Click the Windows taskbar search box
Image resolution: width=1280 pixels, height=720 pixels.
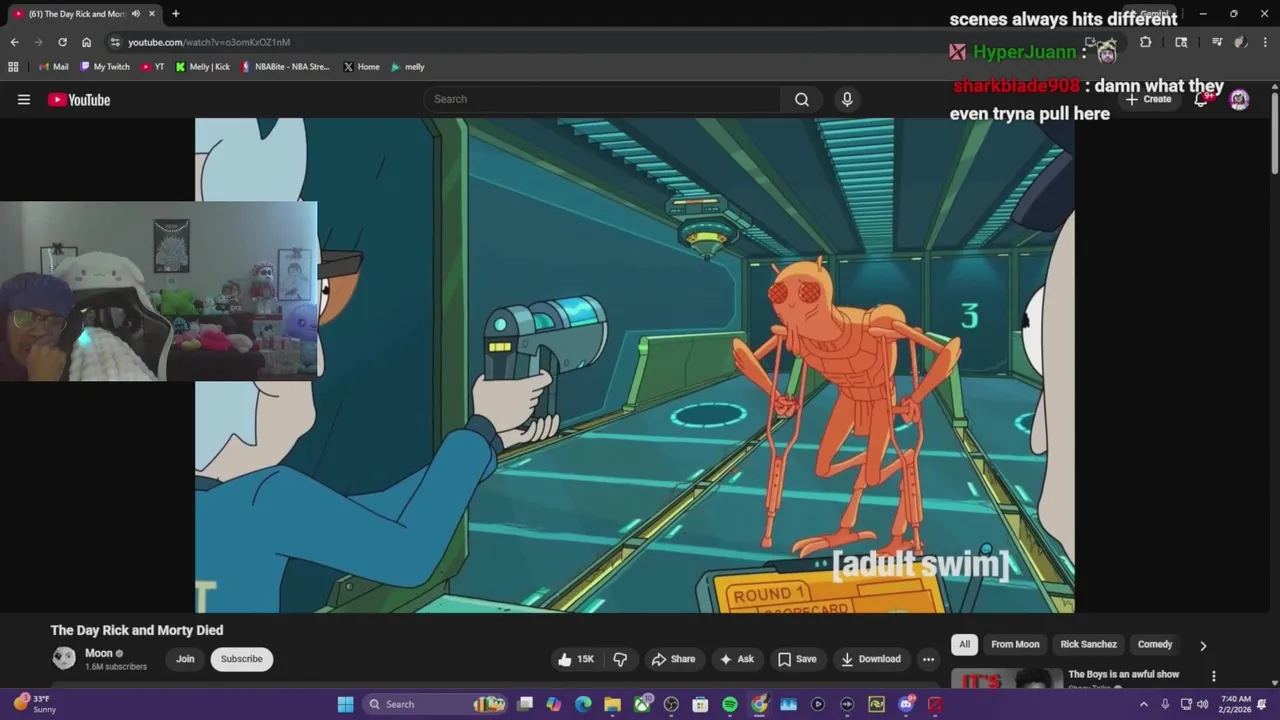(434, 704)
